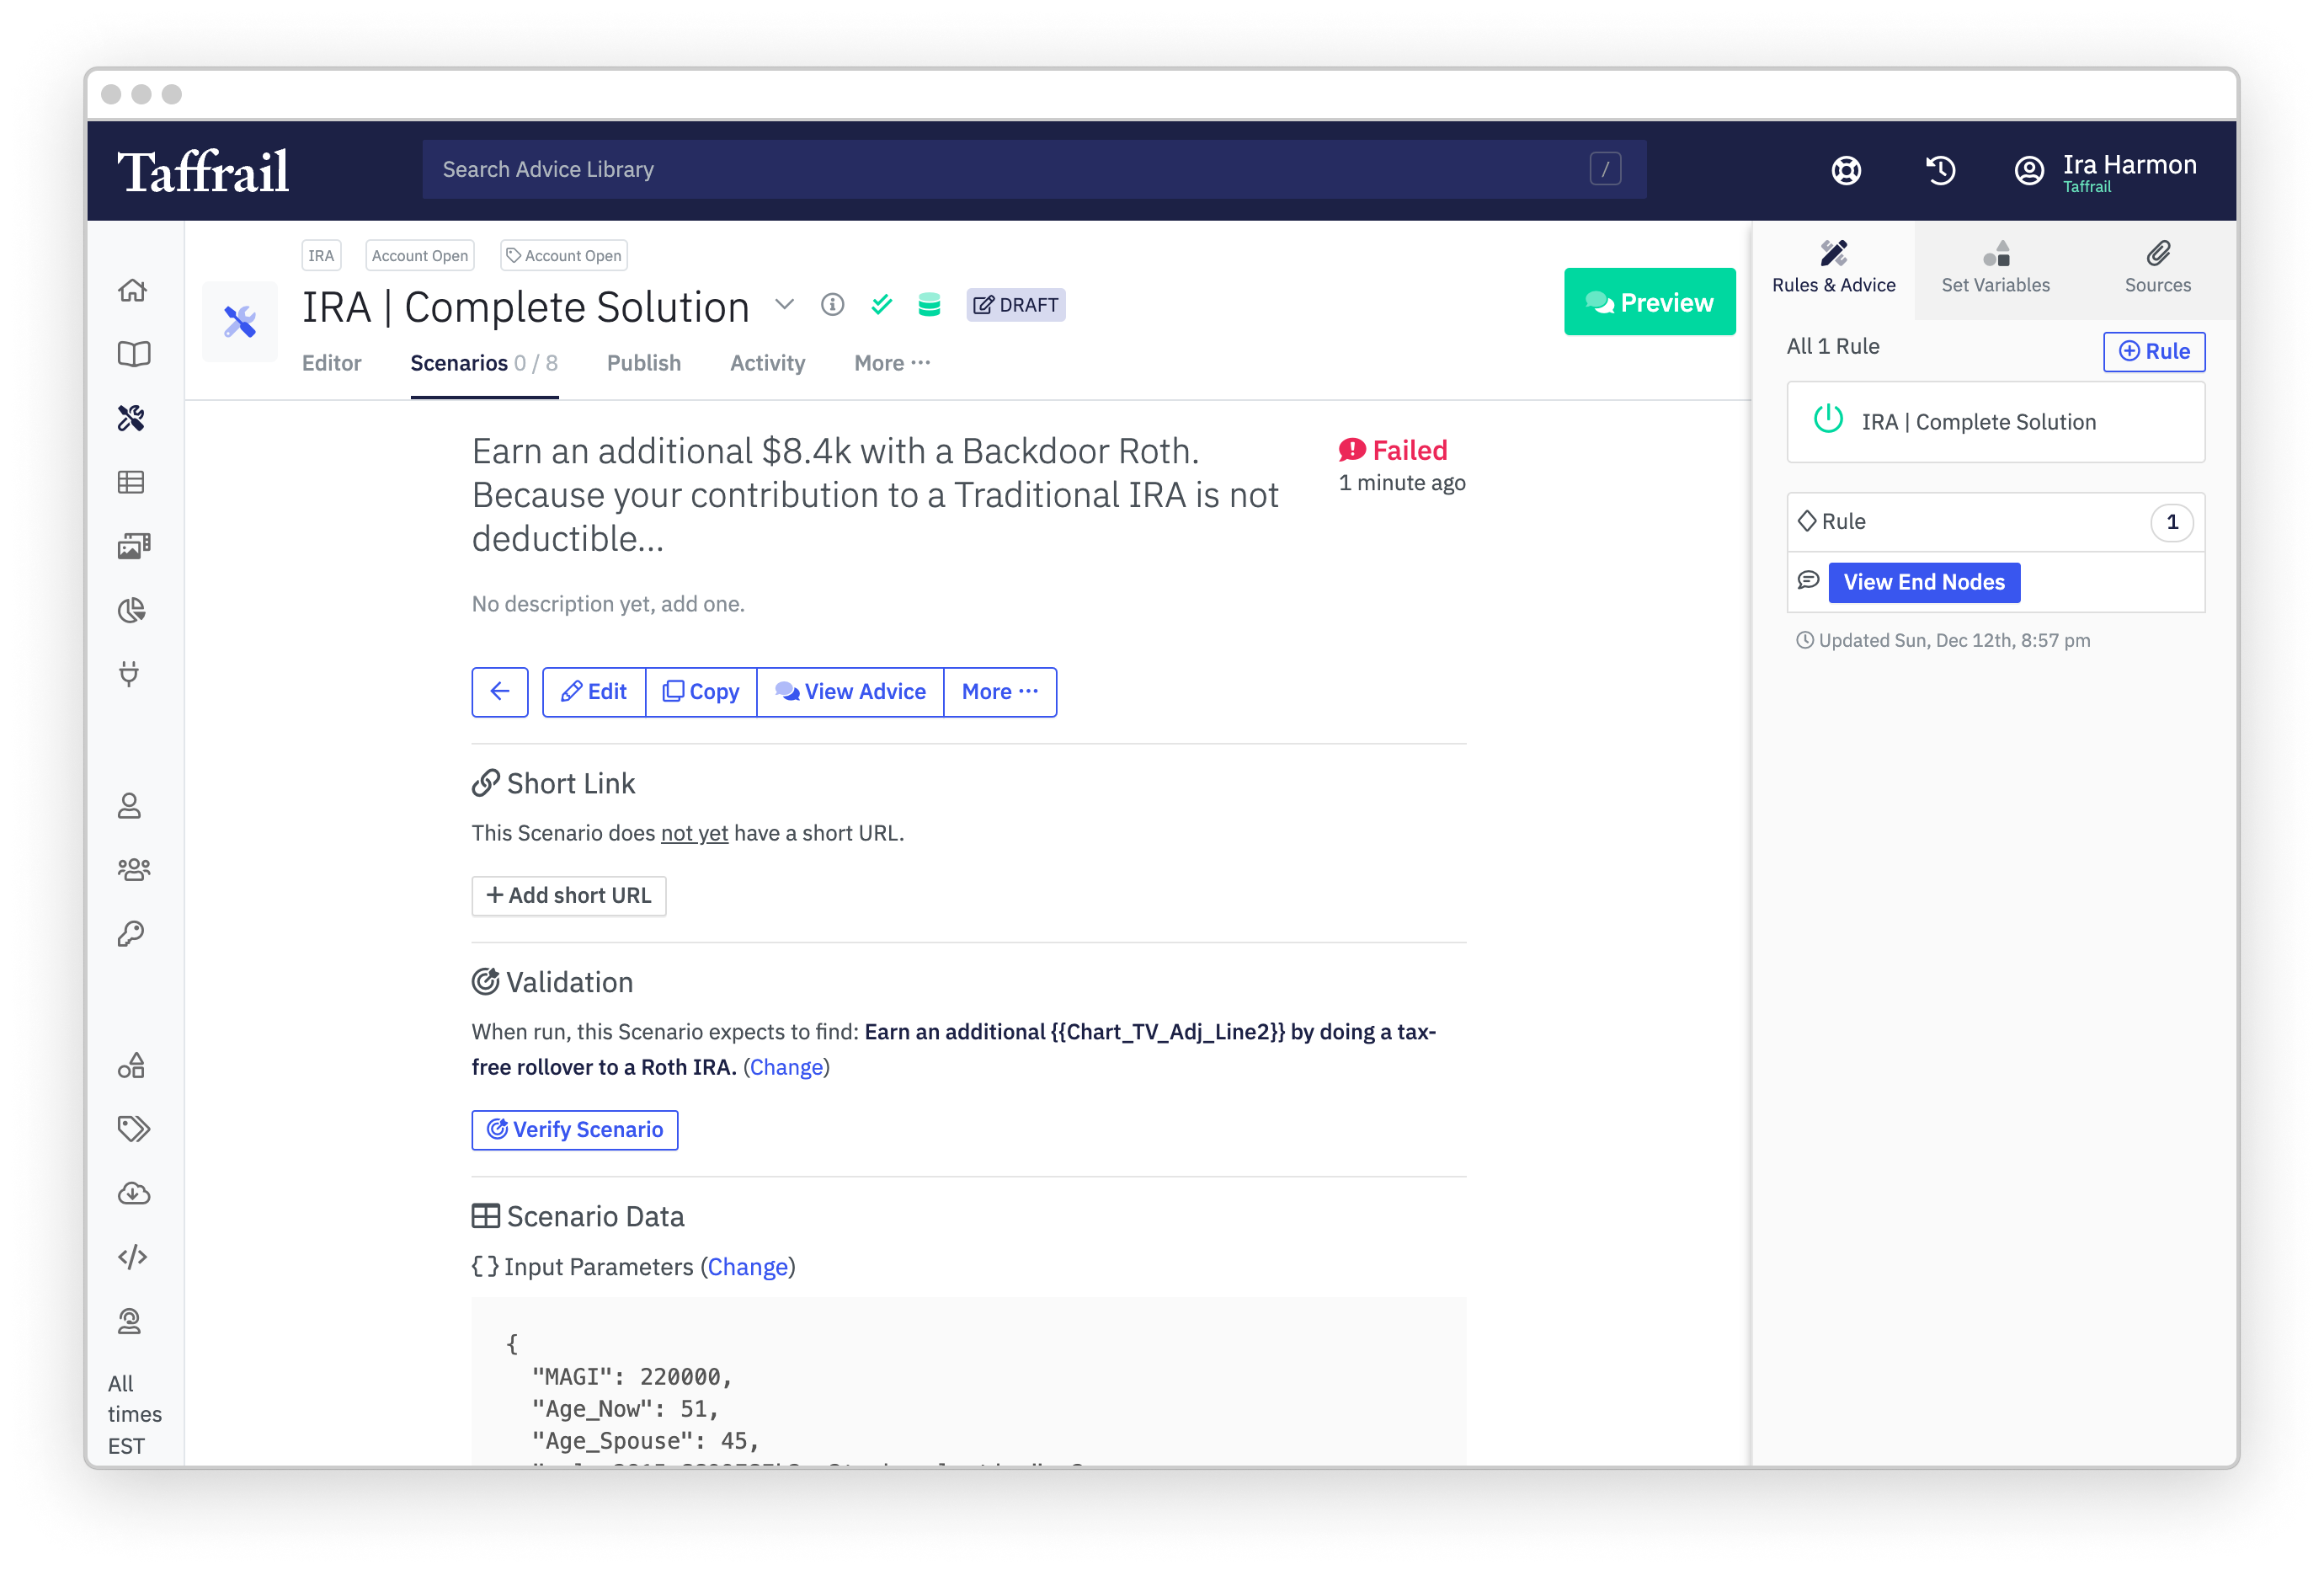Click the green double-check status icon
The height and width of the screenshot is (1570, 2324).
point(881,305)
